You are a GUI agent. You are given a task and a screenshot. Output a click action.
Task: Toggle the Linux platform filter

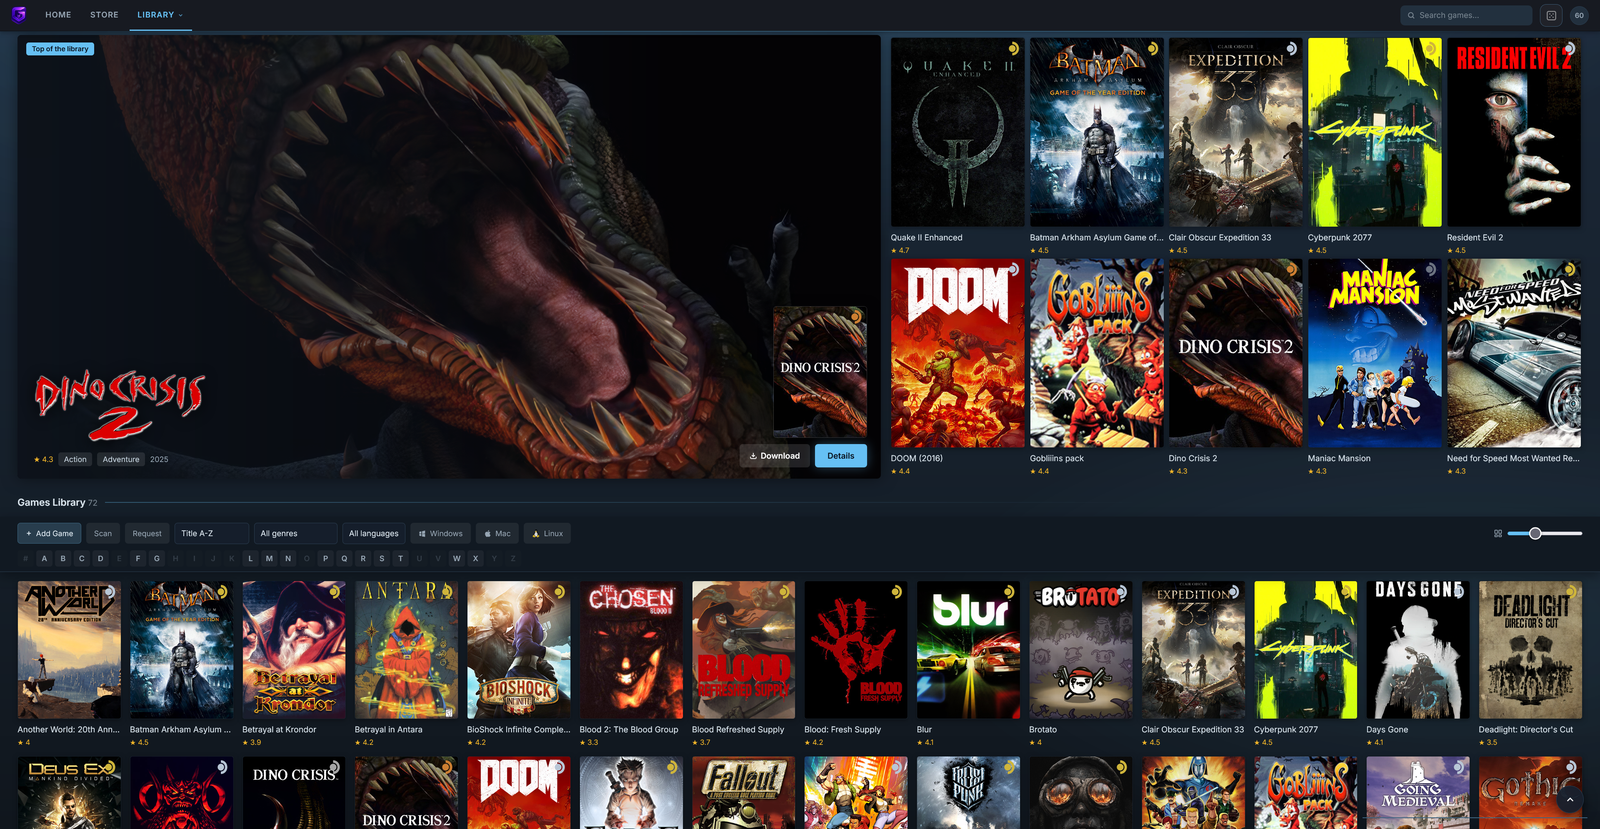point(547,534)
